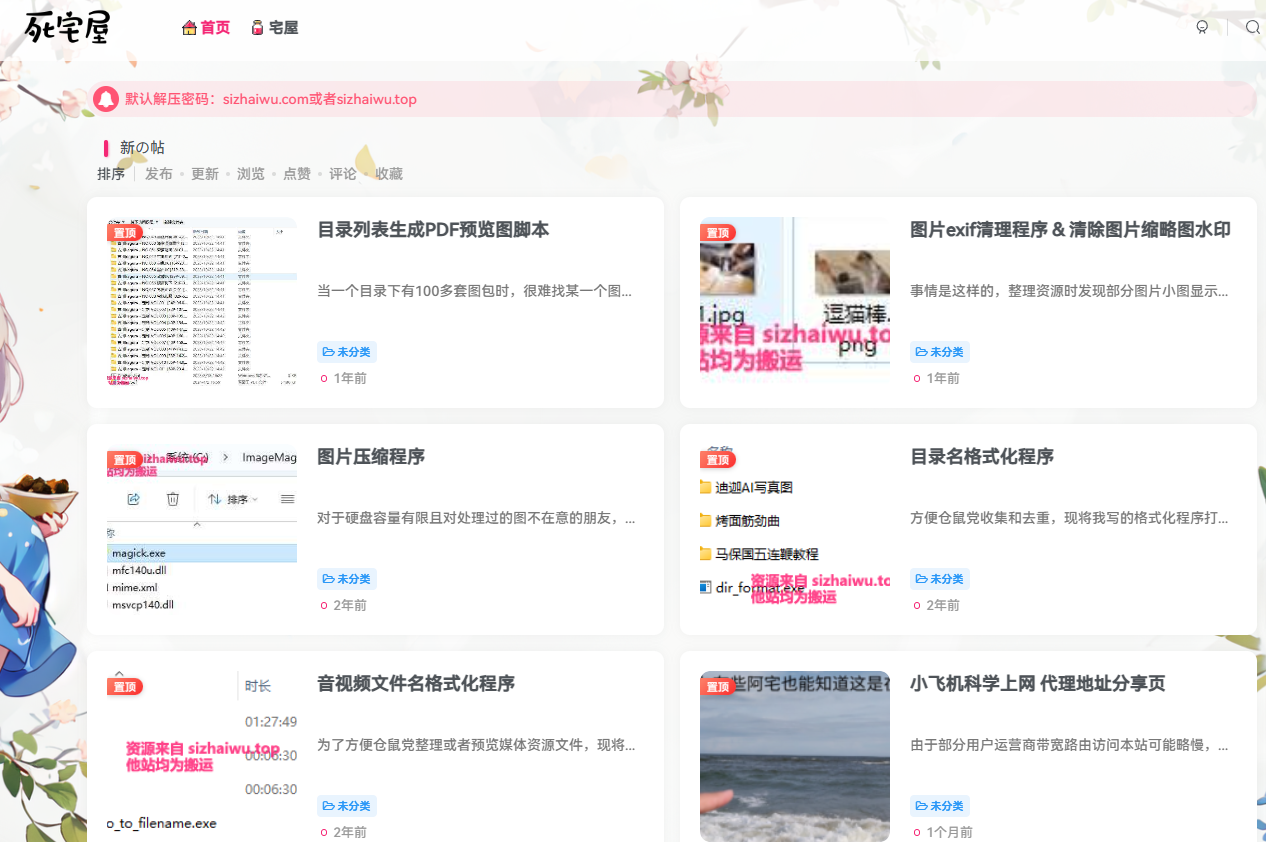Click the excerpt starting 事情是这样的
The image size is (1266, 842).
pos(1070,291)
